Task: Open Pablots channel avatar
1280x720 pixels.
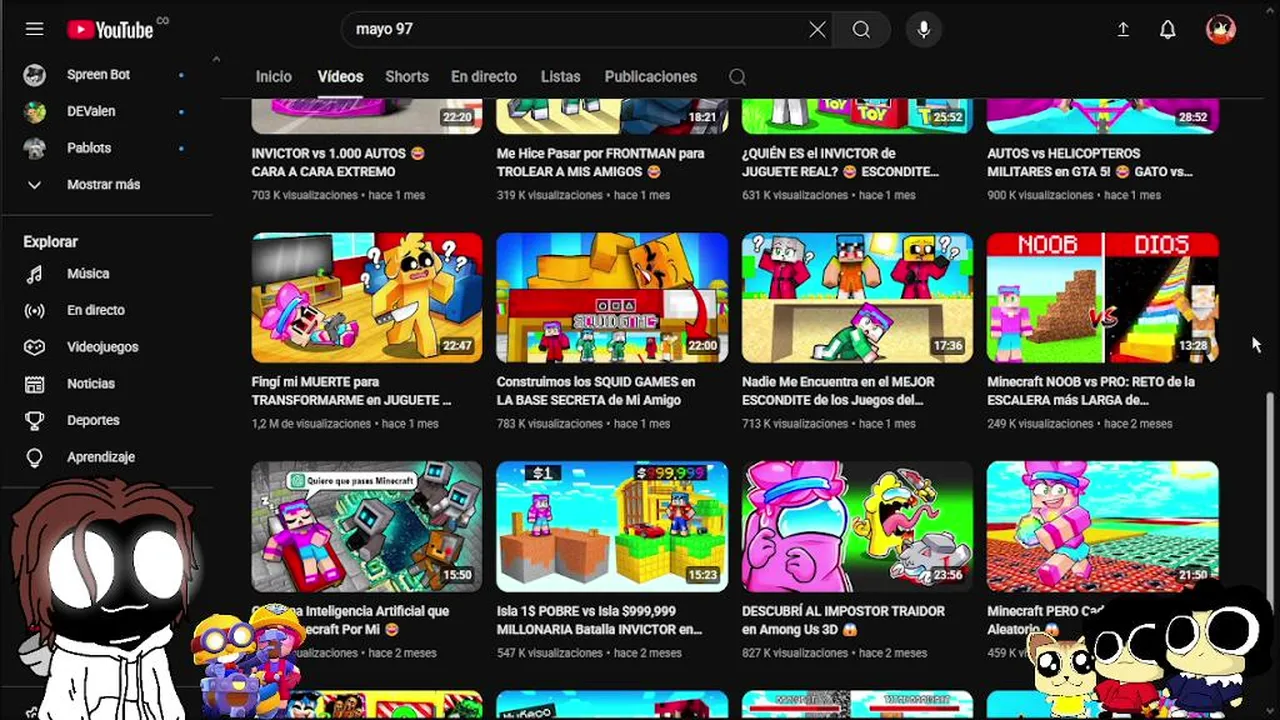Action: click(35, 148)
